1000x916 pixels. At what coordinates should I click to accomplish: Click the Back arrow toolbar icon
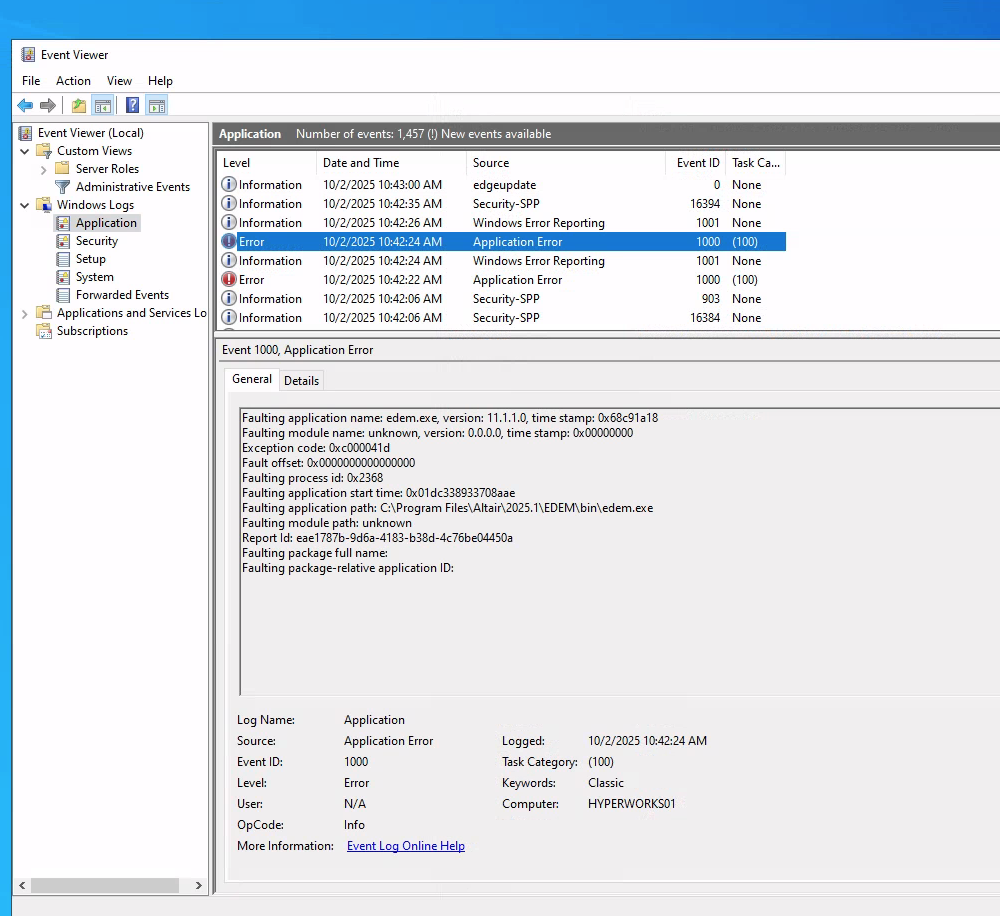25,105
